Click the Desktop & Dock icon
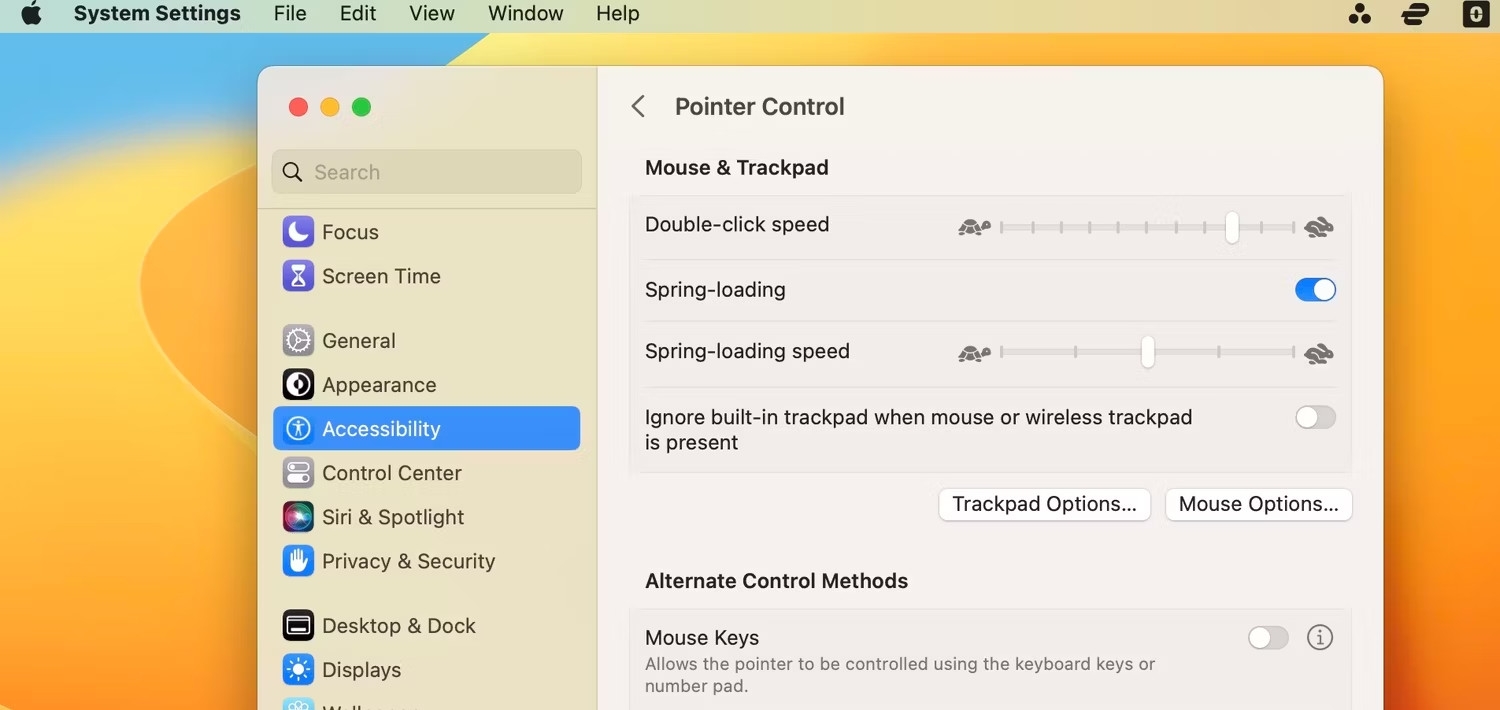This screenshot has height=710, width=1500. 298,626
